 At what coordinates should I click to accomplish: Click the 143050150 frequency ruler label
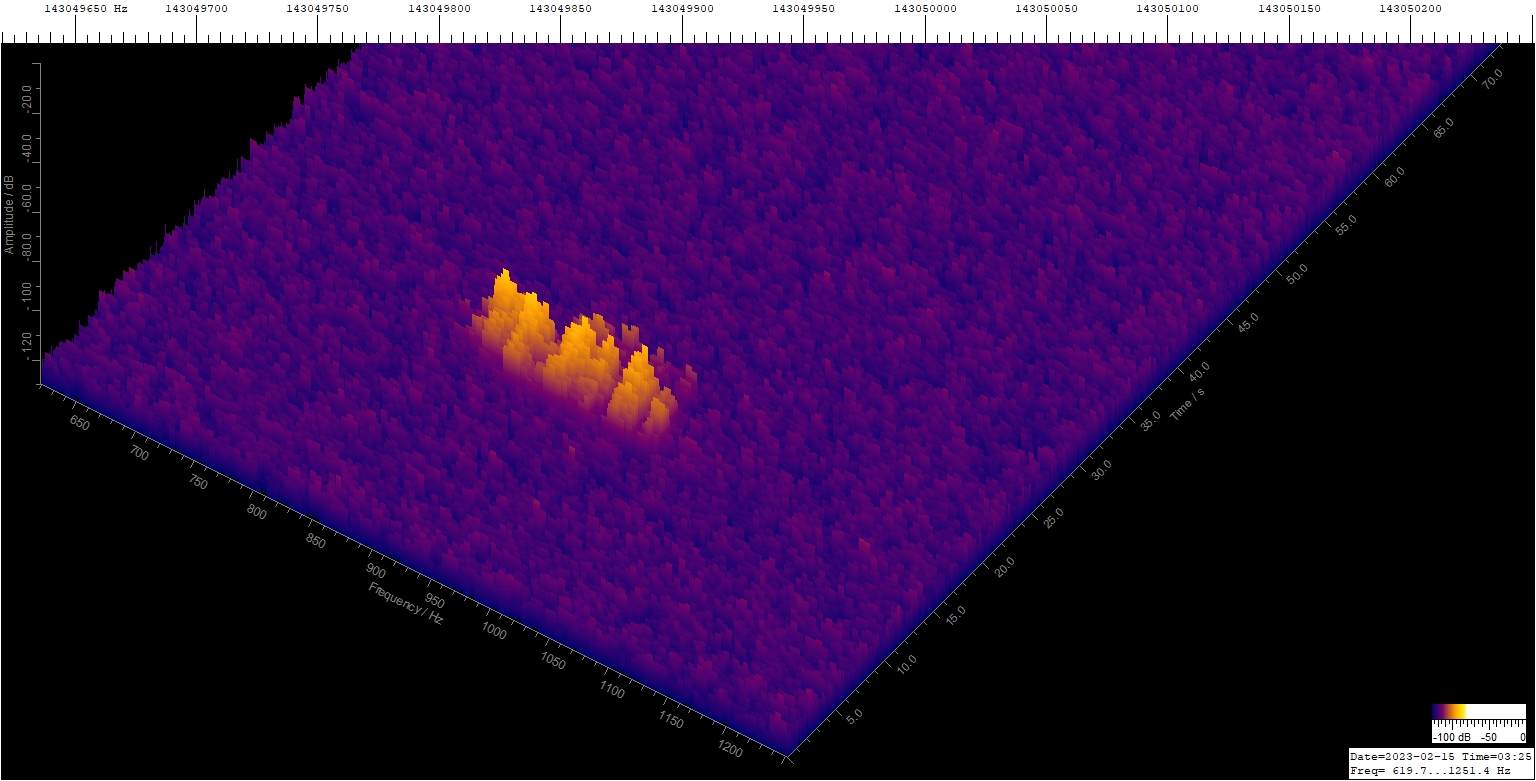(x=1289, y=9)
